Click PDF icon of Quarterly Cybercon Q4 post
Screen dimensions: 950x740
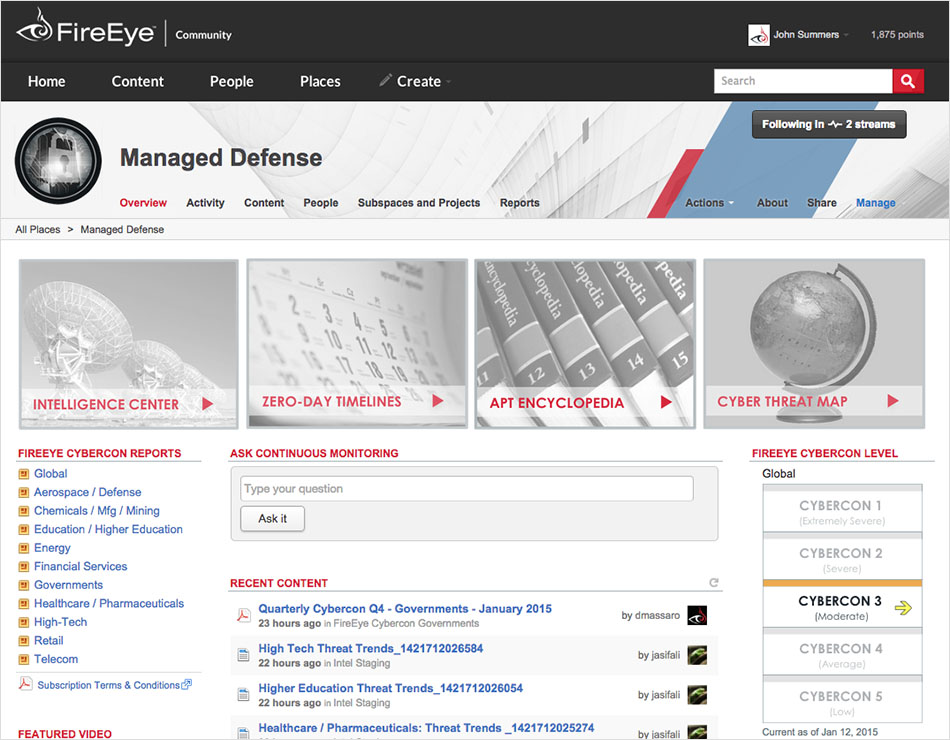point(243,615)
